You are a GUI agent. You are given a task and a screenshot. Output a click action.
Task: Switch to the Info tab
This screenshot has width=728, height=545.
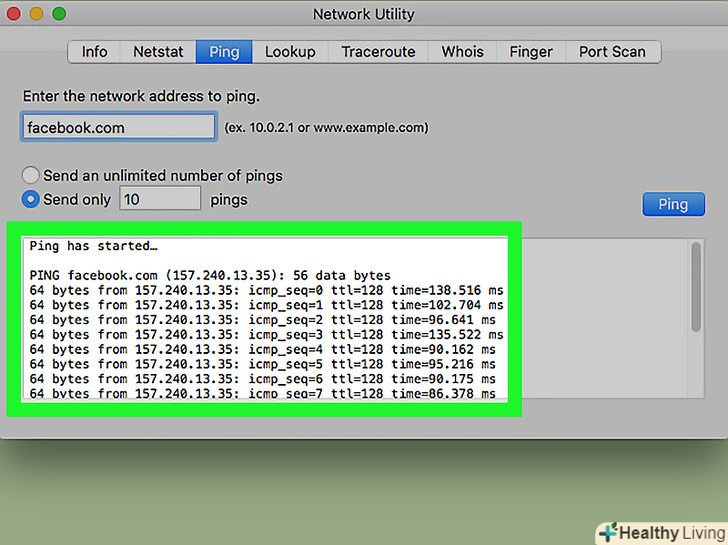(94, 52)
